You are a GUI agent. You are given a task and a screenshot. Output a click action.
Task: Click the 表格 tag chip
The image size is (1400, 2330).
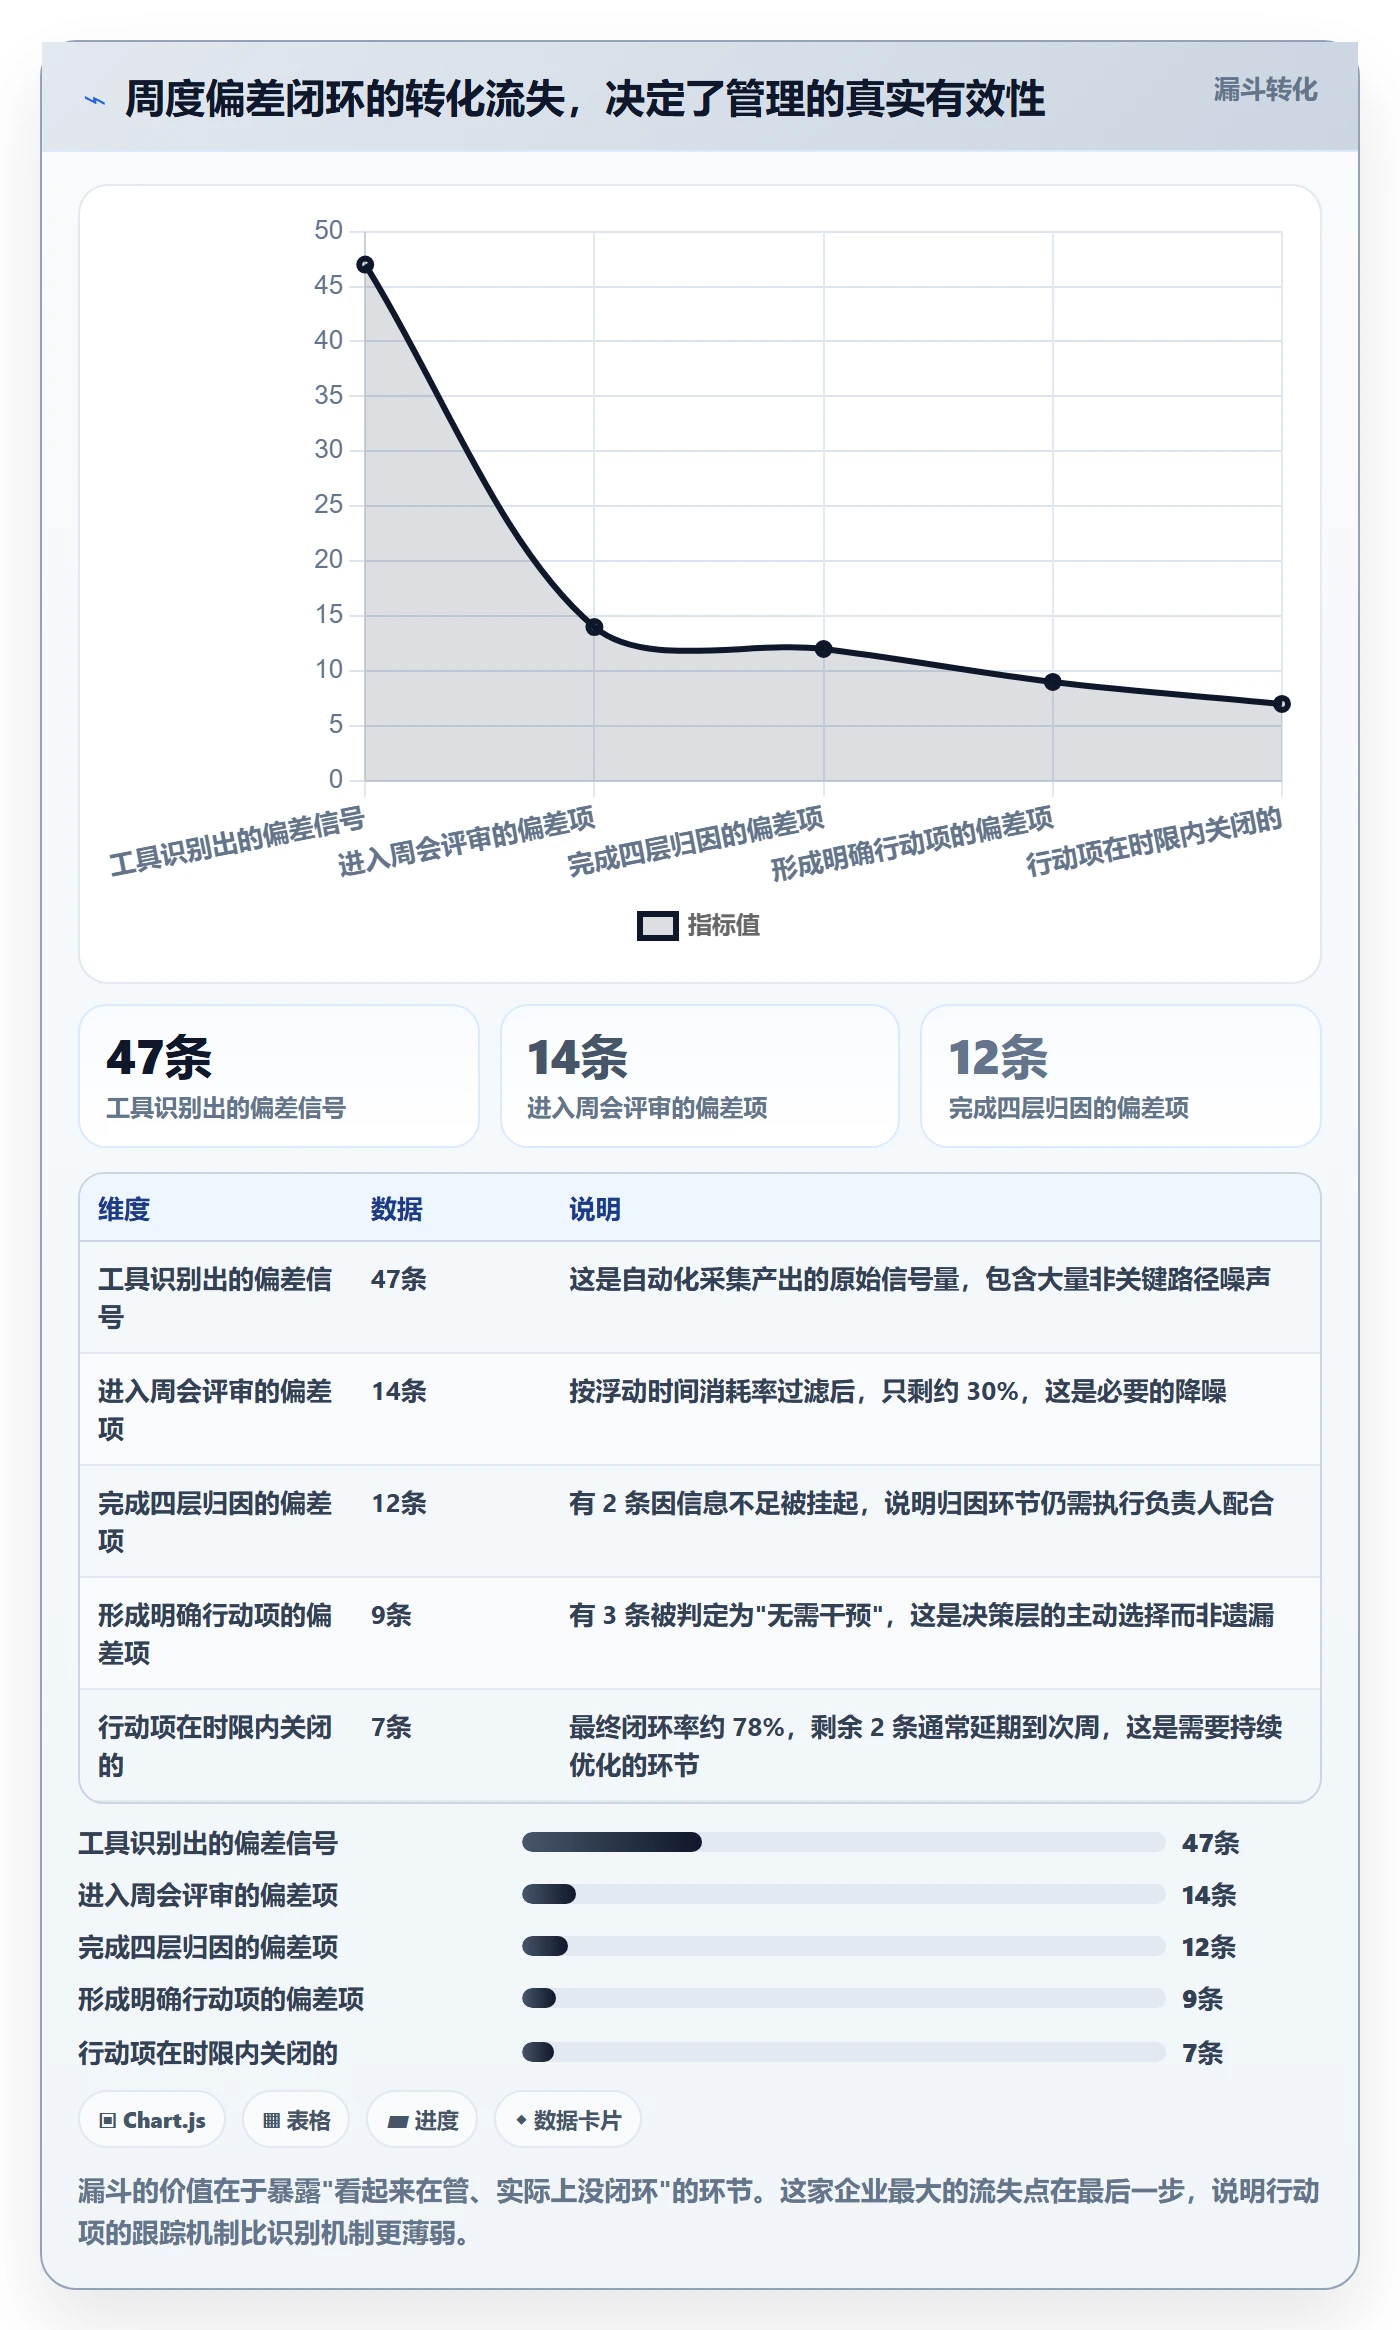[x=296, y=2119]
